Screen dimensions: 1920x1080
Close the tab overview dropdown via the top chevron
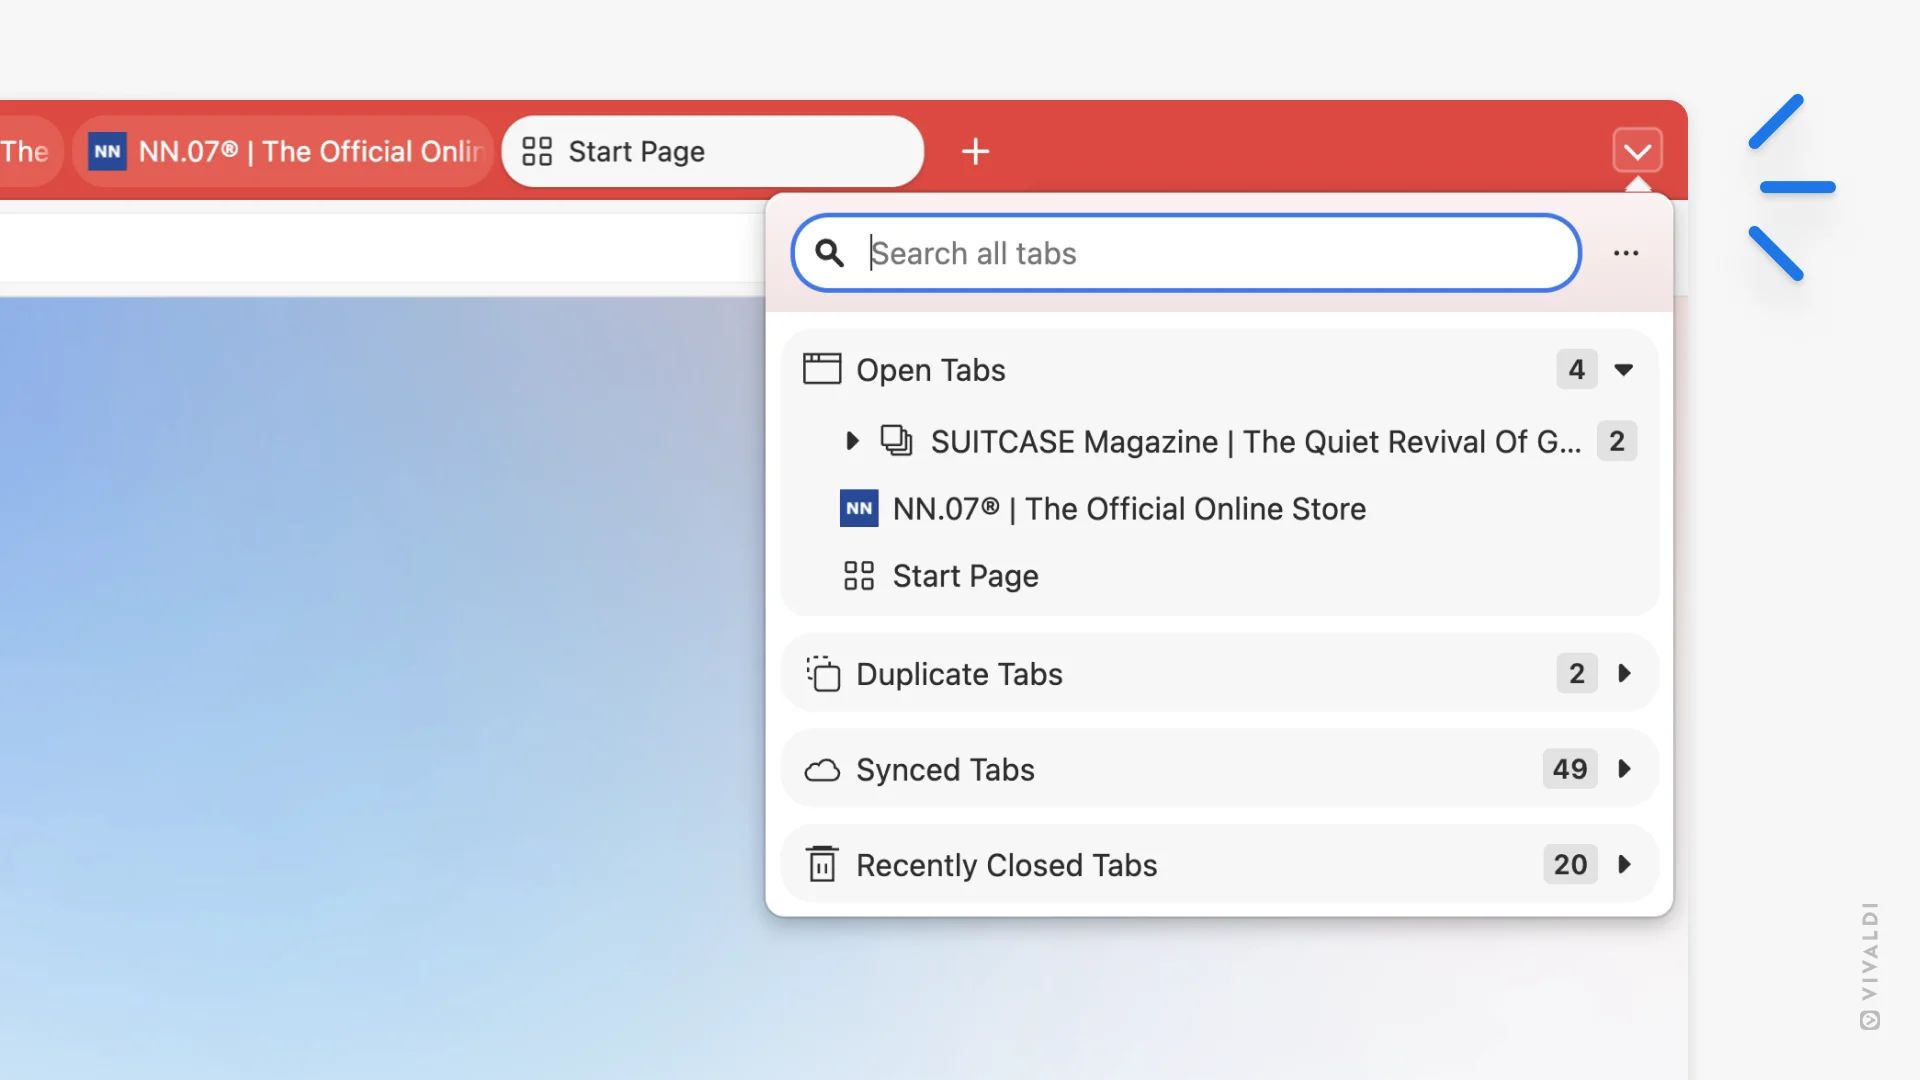(x=1637, y=150)
